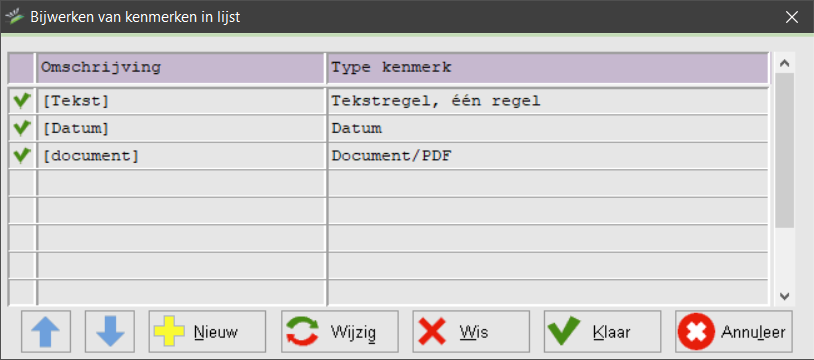The image size is (814, 360).
Task: Confirm changes with Klaar
Action: (x=602, y=331)
